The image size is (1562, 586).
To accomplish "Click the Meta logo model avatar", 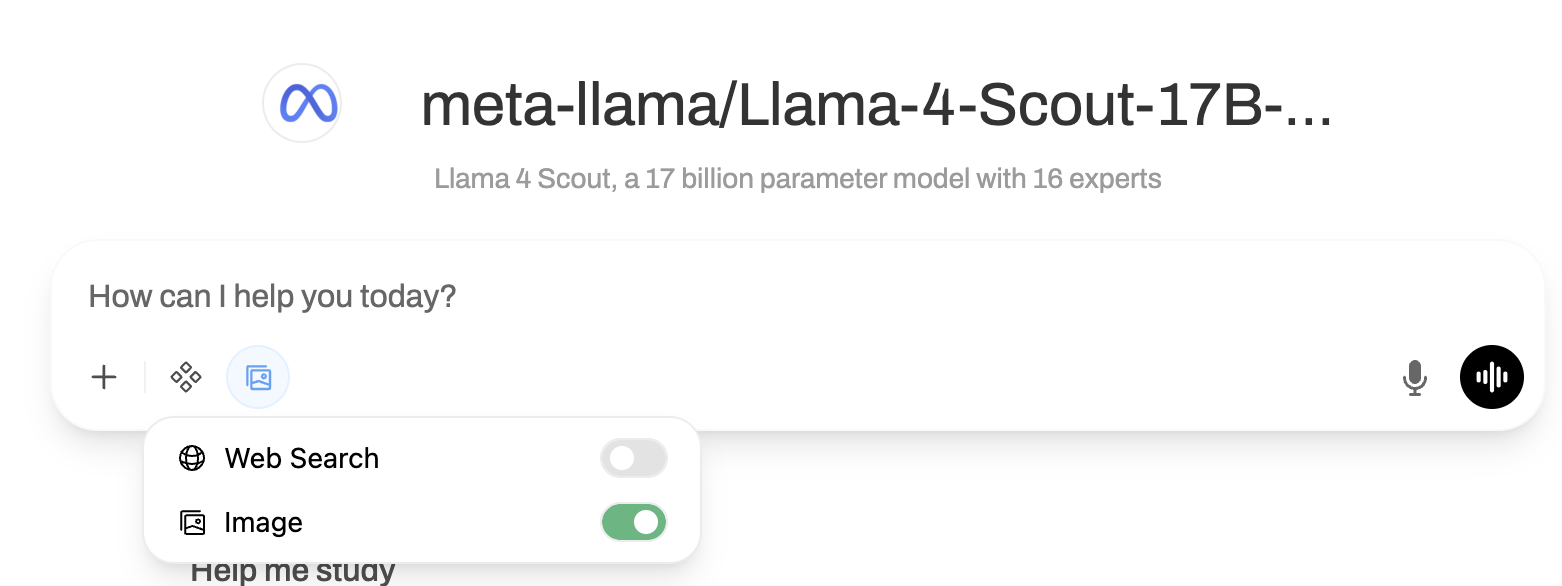I will [x=302, y=103].
